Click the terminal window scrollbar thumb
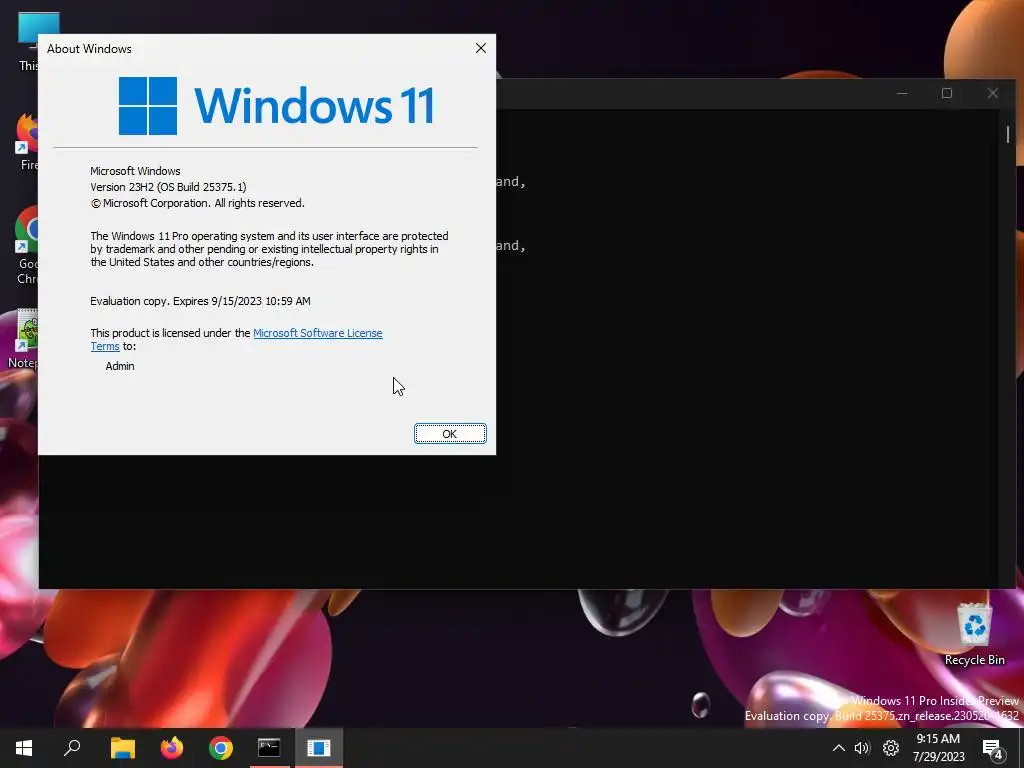Screen dimensions: 1024x768 point(1008,134)
